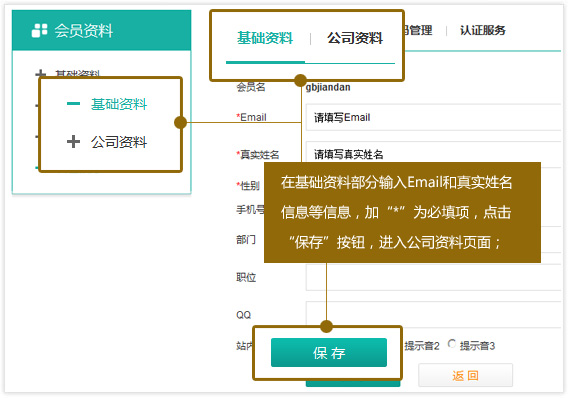Switch to the 公司资料 tab
This screenshot has width=569, height=398.
point(355,38)
